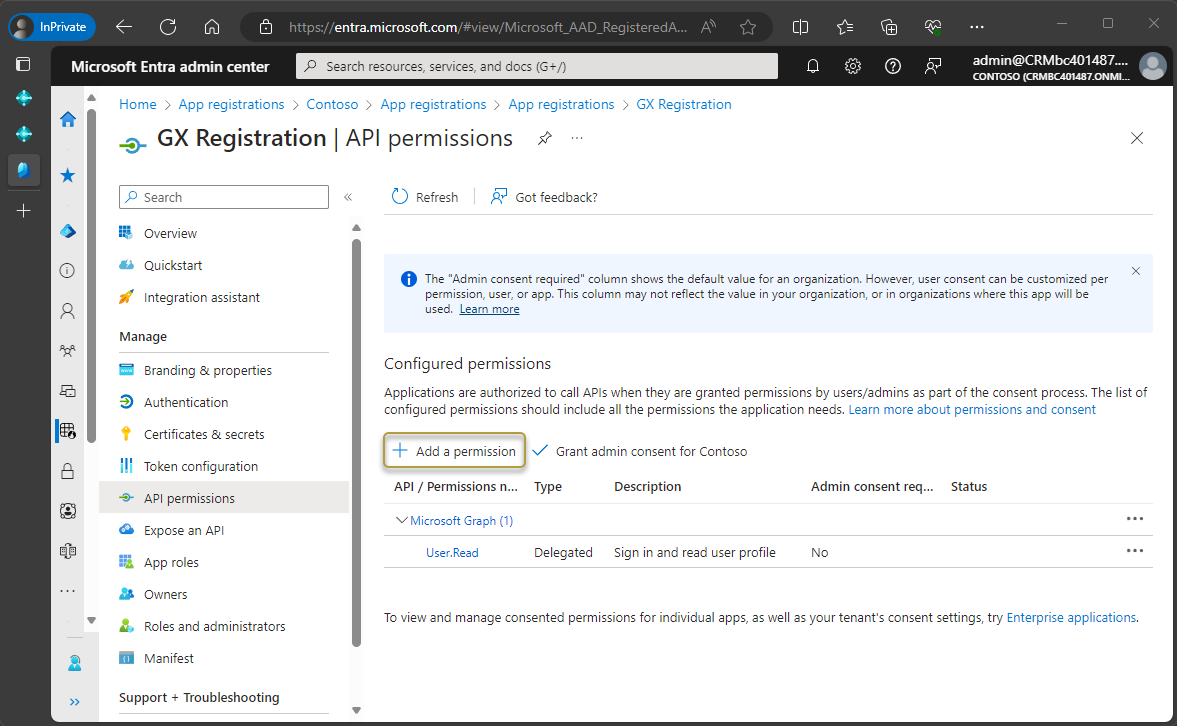The height and width of the screenshot is (726, 1177).
Task: Click the Search box in the navigation pane
Action: 223,197
